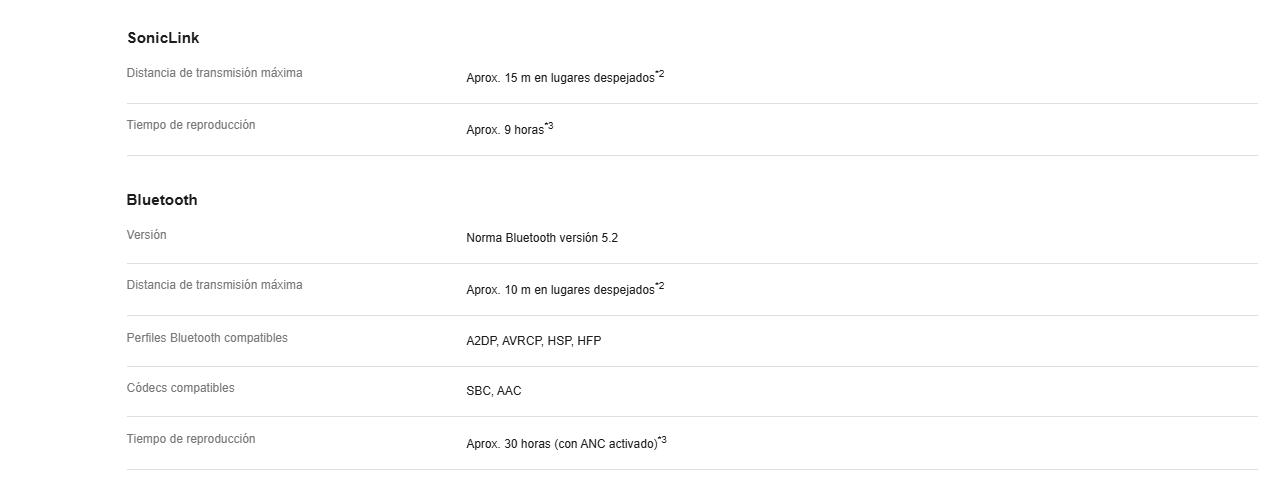Click the Bluetooth 'Tiempo de reproducción' label

click(x=191, y=439)
